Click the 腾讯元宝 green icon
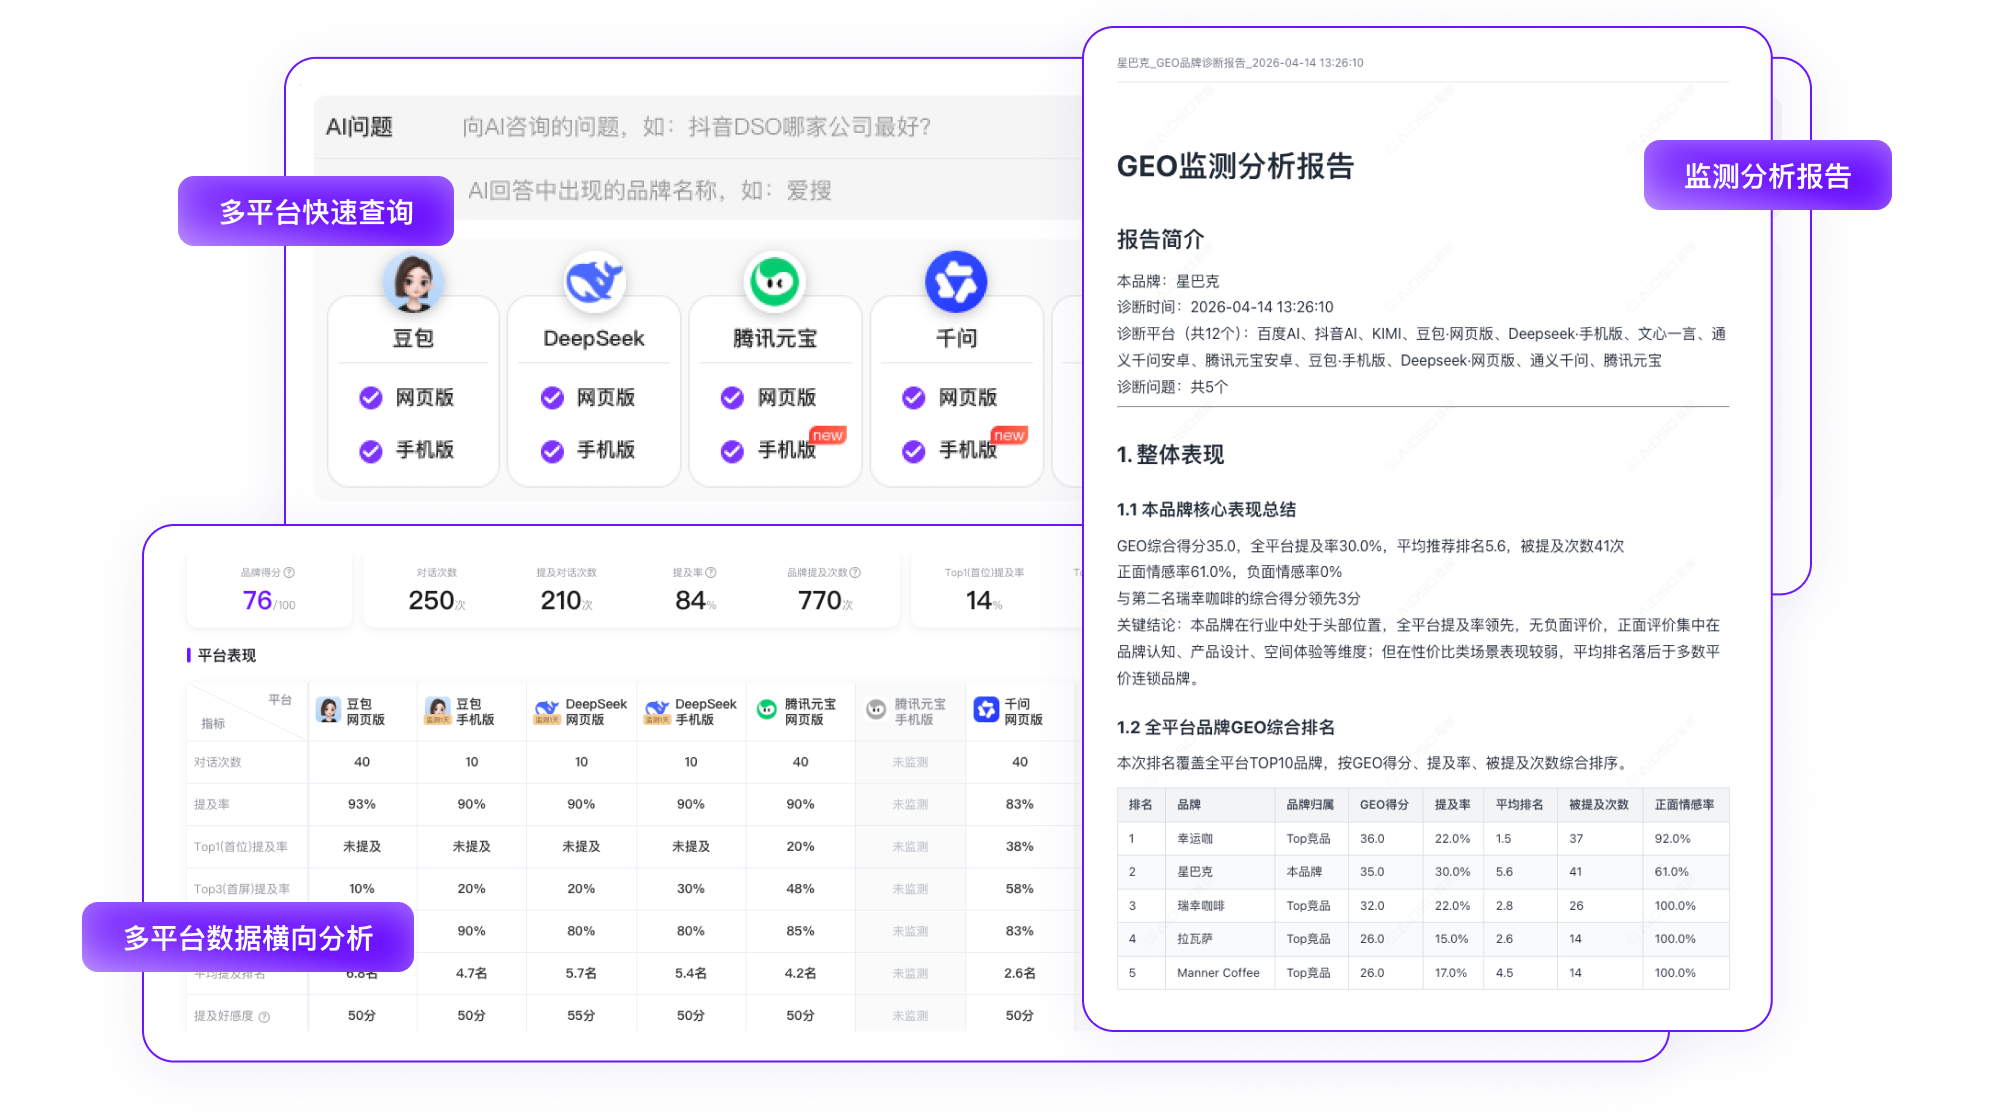This screenshot has height=1120, width=2000. click(x=775, y=281)
